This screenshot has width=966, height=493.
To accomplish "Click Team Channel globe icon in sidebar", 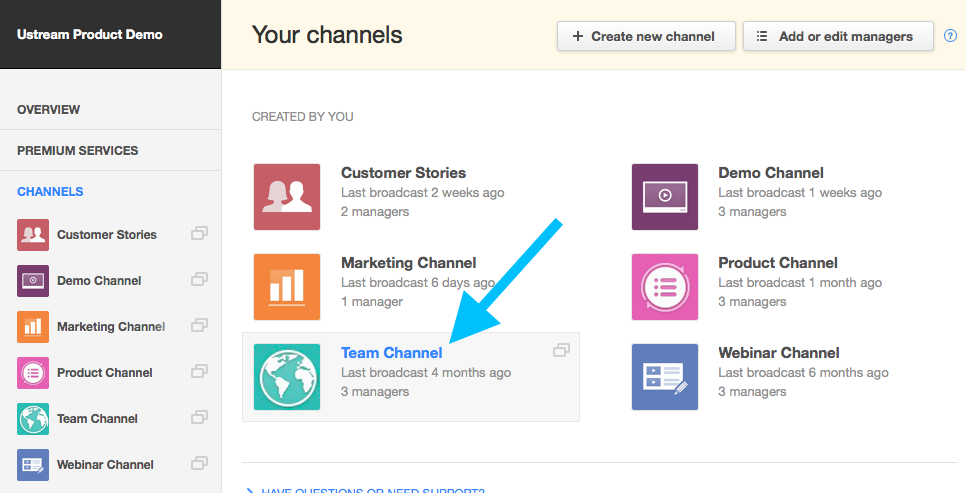I will point(33,419).
